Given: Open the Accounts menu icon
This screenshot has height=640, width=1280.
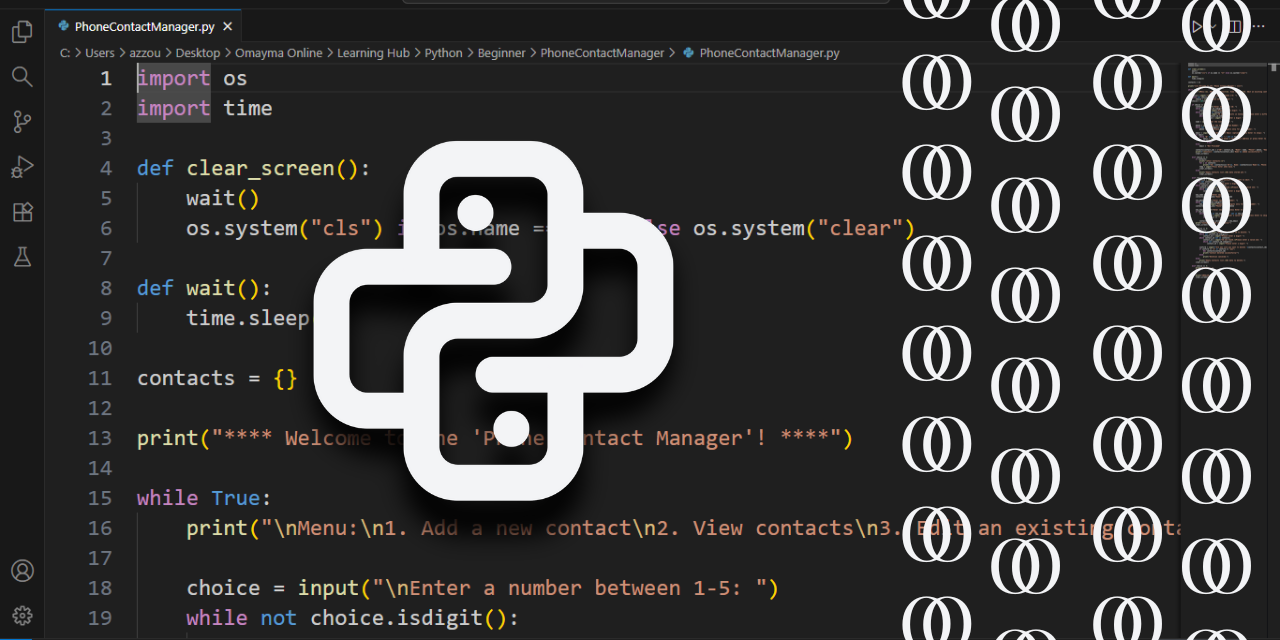Looking at the screenshot, I should 22,571.
